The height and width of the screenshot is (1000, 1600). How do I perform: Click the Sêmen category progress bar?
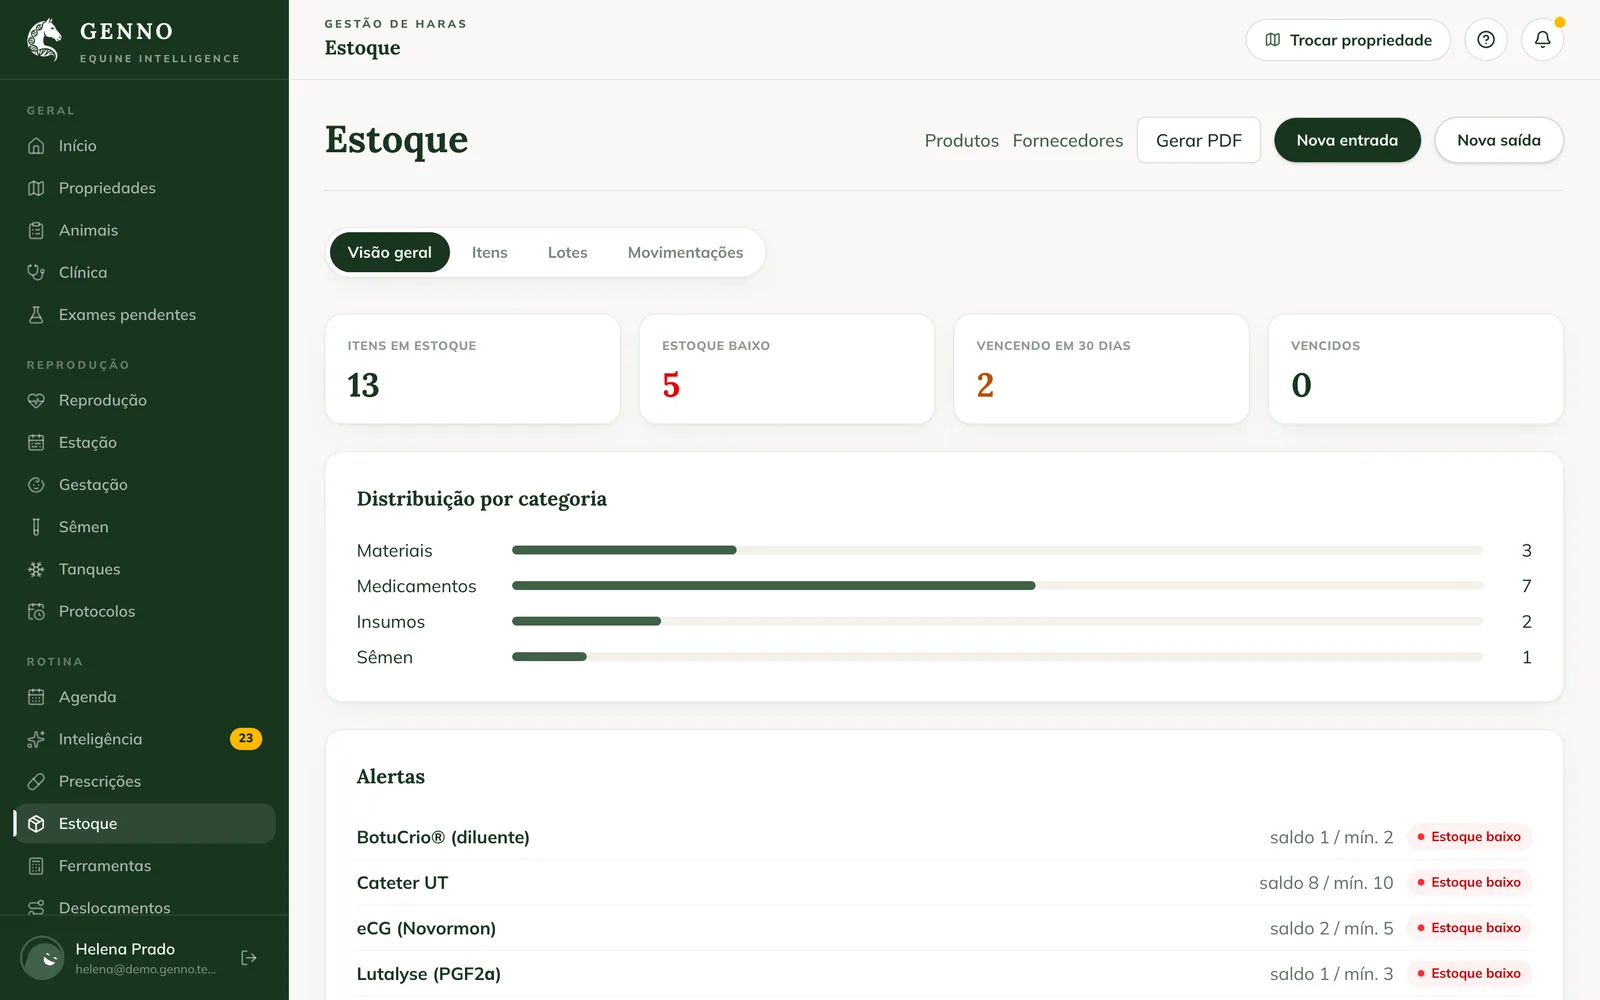tap(997, 657)
